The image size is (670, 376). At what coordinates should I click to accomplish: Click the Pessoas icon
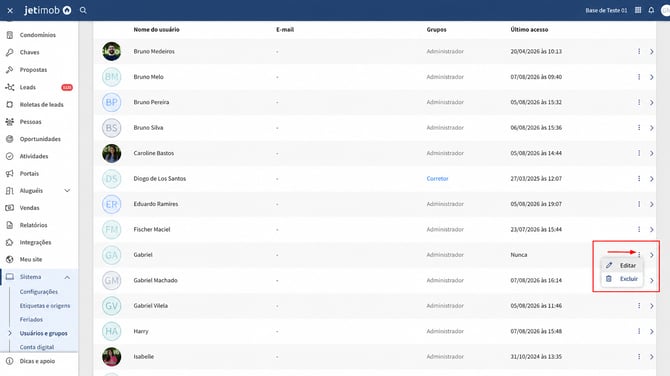[x=9, y=122]
